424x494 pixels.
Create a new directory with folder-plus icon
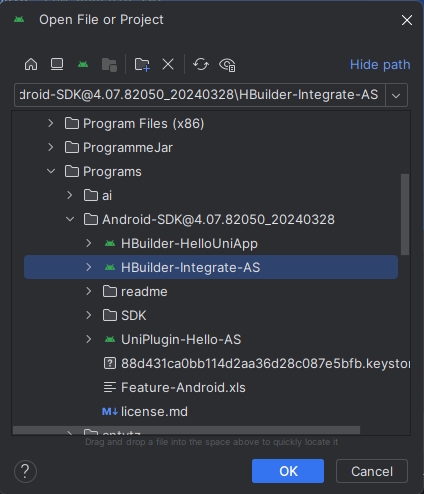pos(142,64)
